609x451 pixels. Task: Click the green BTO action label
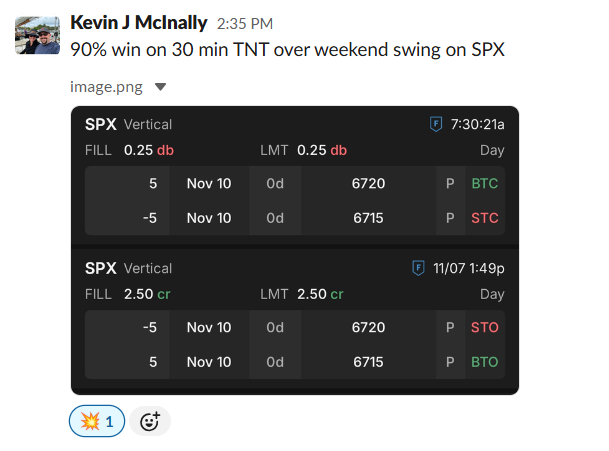(485, 362)
